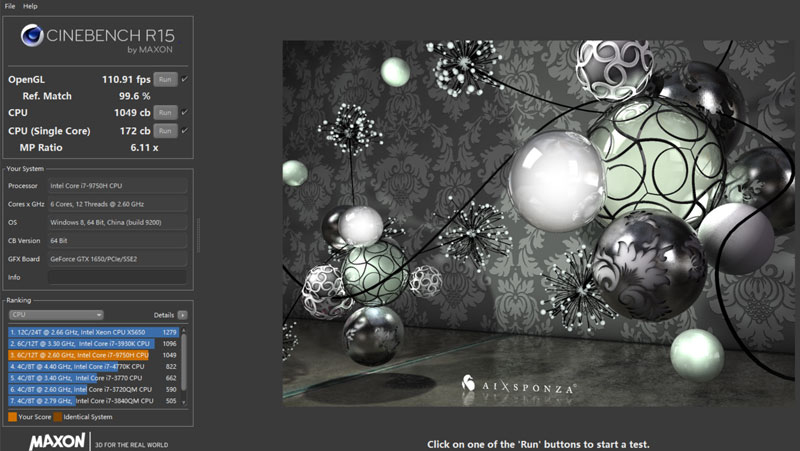800x451 pixels.
Task: Run the CPU benchmark test
Action: tap(165, 113)
